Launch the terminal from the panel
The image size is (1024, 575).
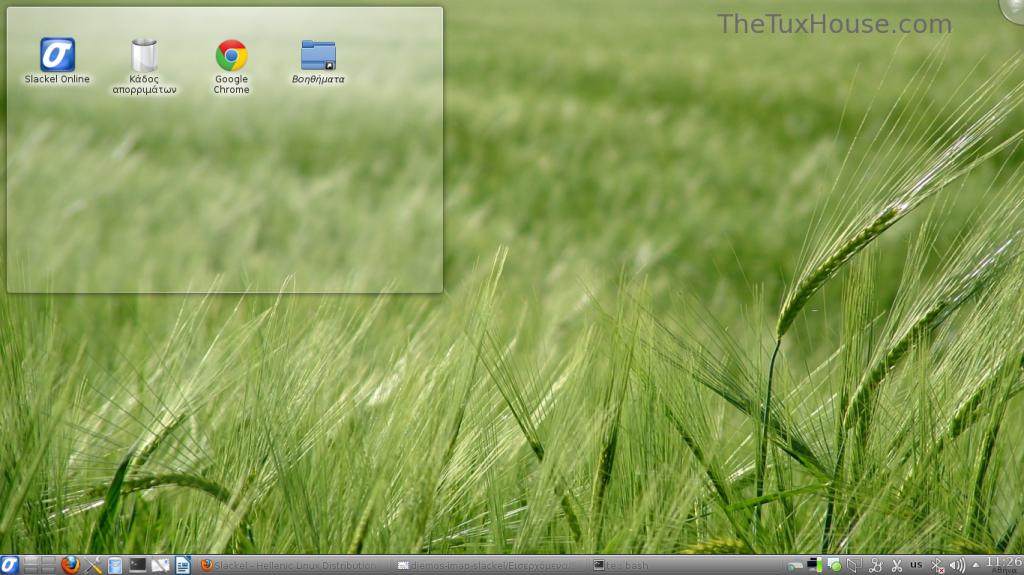(x=137, y=565)
